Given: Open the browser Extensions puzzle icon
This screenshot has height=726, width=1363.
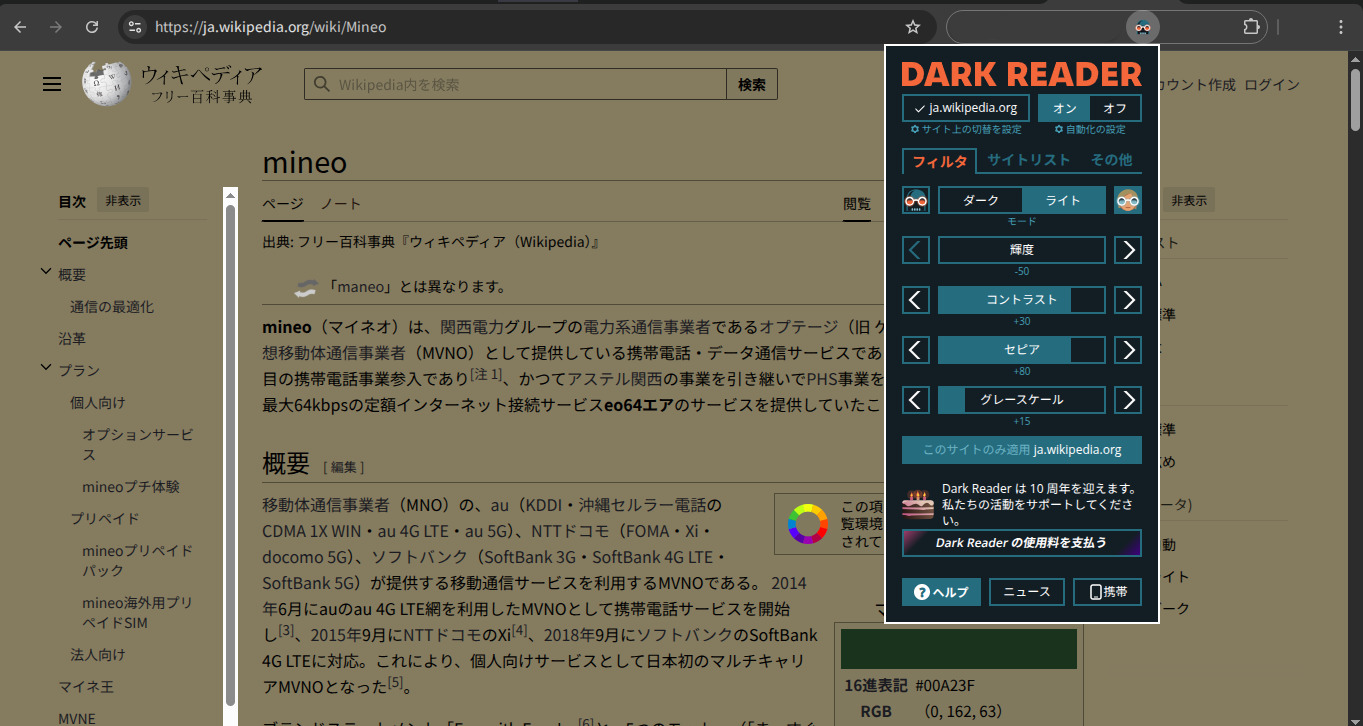Looking at the screenshot, I should point(1251,27).
